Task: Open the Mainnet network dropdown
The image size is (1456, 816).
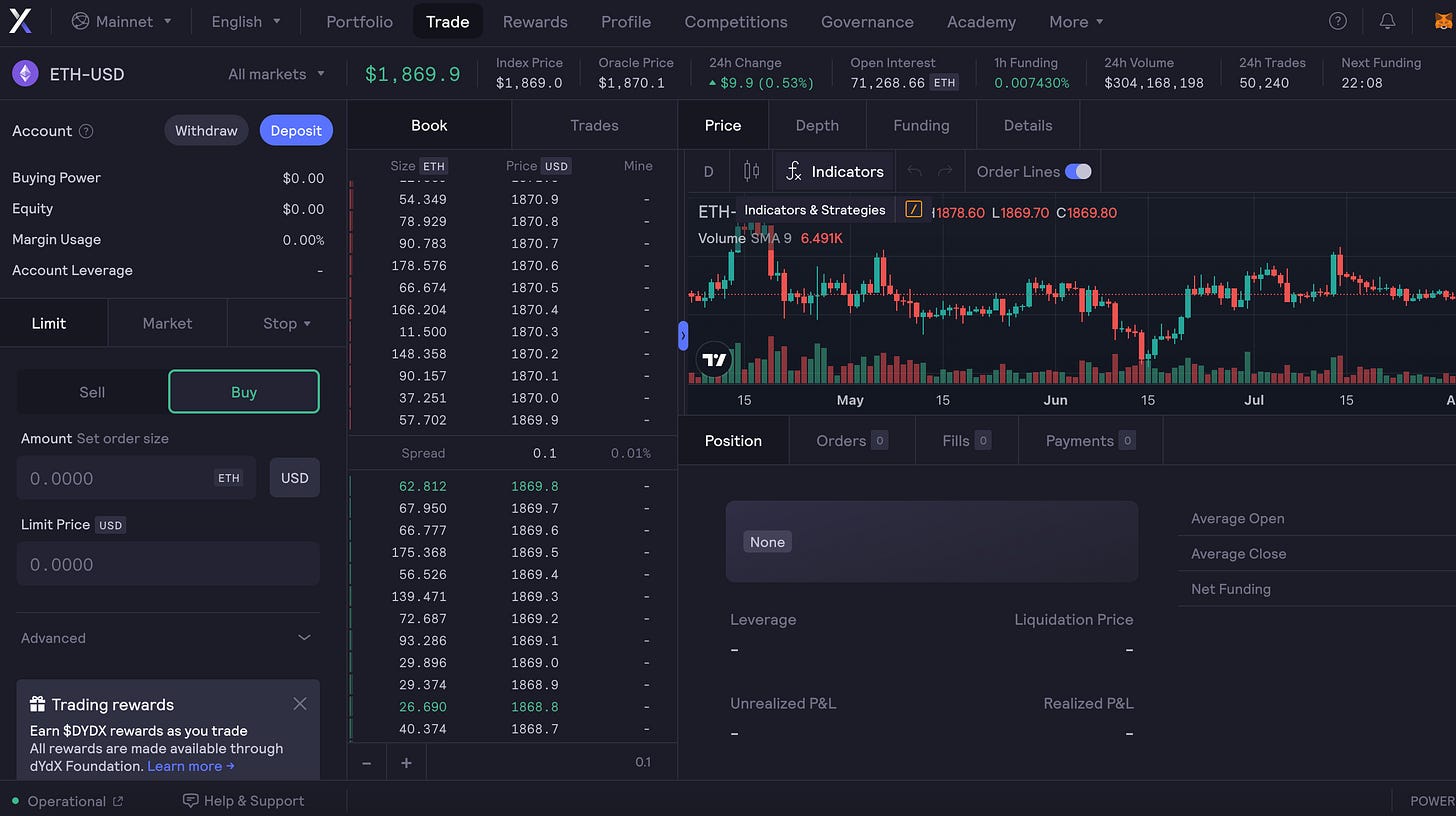Action: pos(122,21)
